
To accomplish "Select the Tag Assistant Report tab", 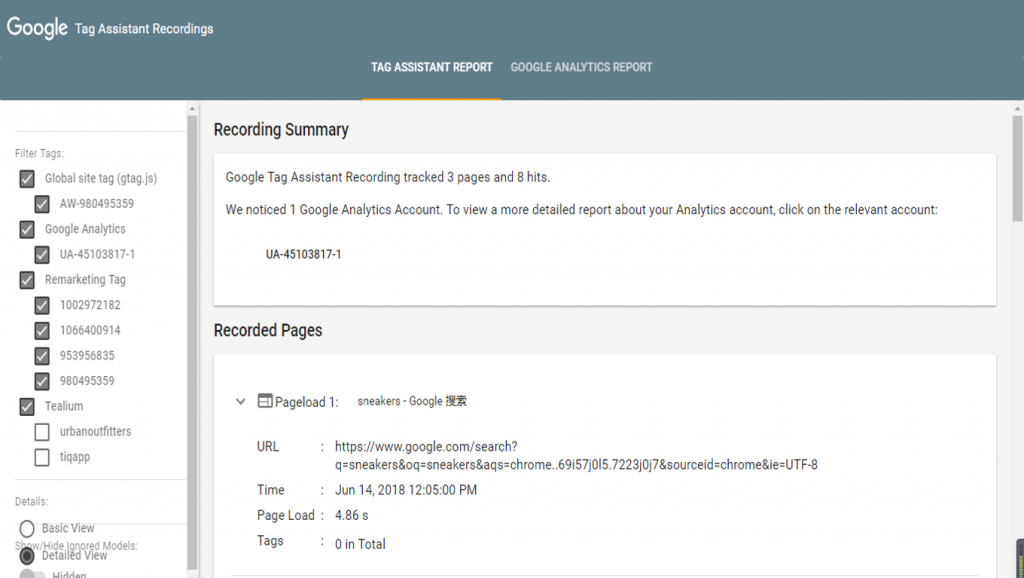I will [431, 67].
